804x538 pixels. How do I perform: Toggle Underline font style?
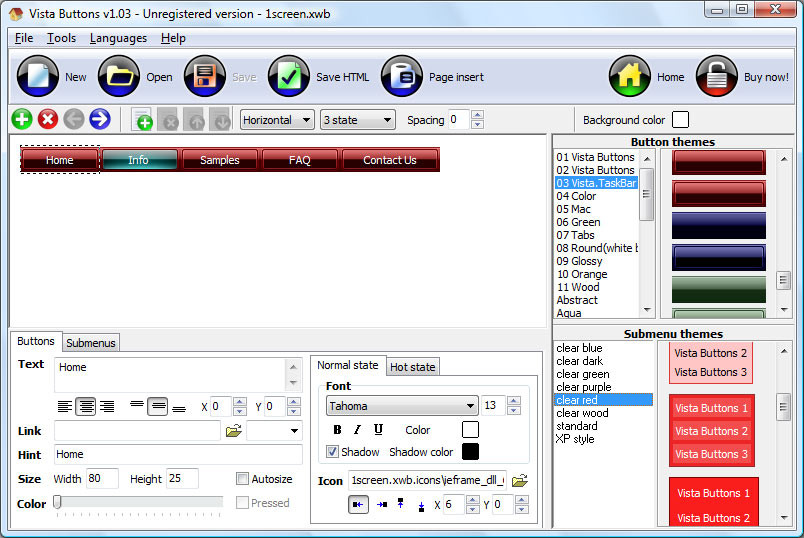[378, 430]
